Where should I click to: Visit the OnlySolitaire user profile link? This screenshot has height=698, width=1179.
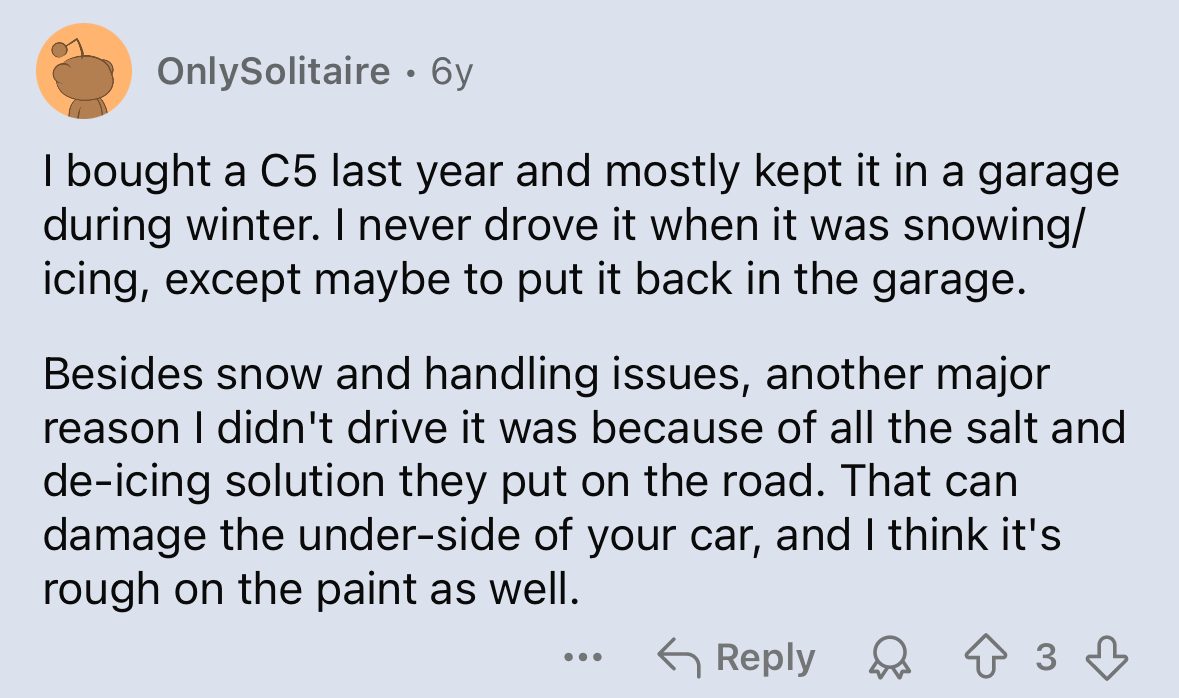274,71
